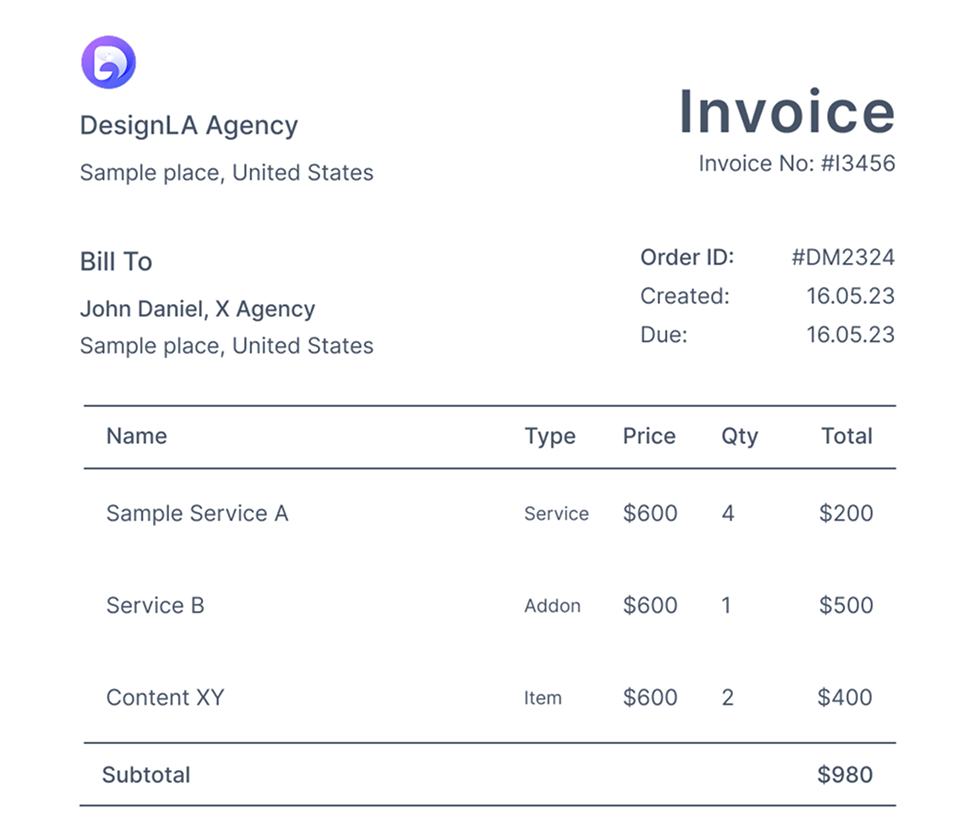Click quantity 2 in Content XY row
This screenshot has height=832, width=970.
[x=727, y=697]
